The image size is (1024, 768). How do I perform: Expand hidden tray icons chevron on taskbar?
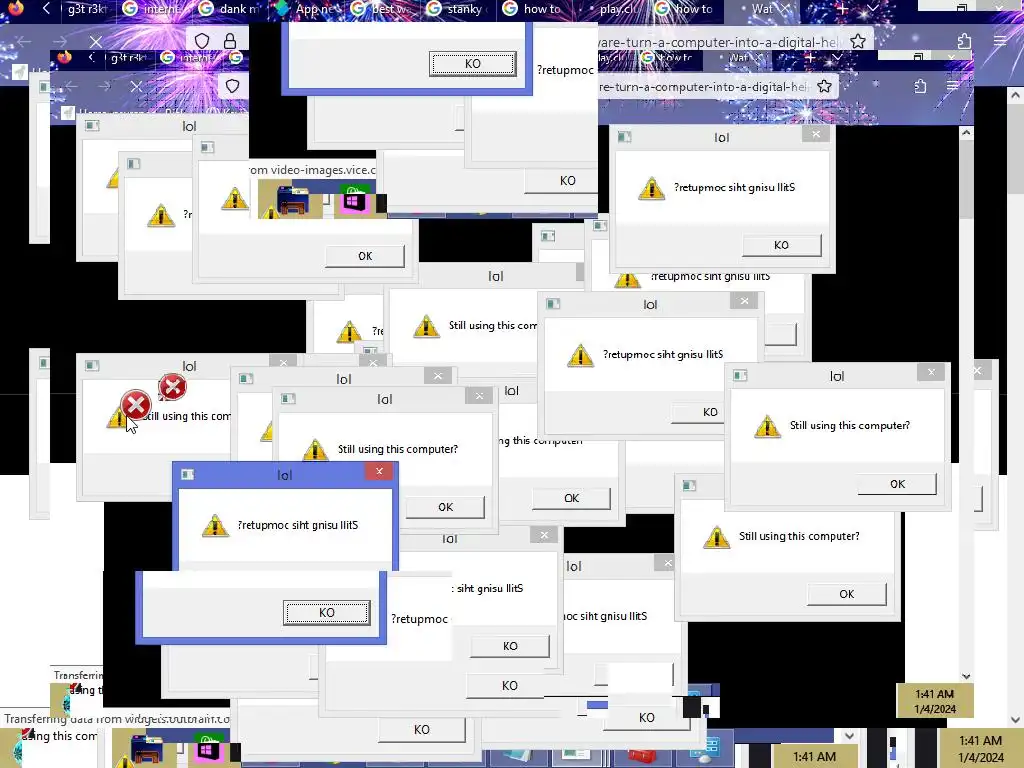(x=848, y=735)
